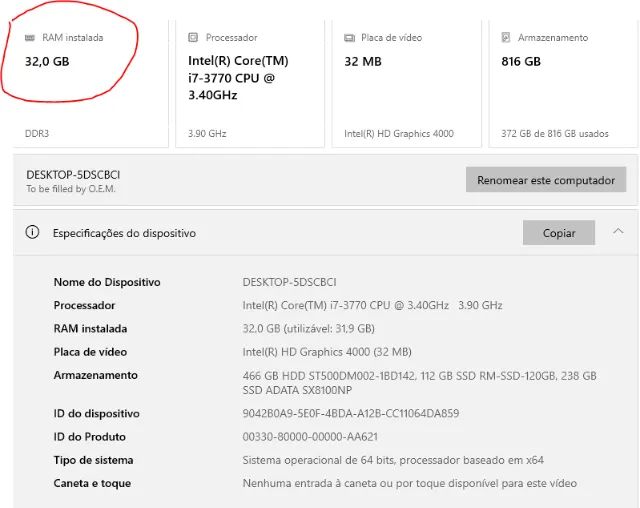Click the 466 GB HDD ST500DM002 storage value

pos(419,383)
